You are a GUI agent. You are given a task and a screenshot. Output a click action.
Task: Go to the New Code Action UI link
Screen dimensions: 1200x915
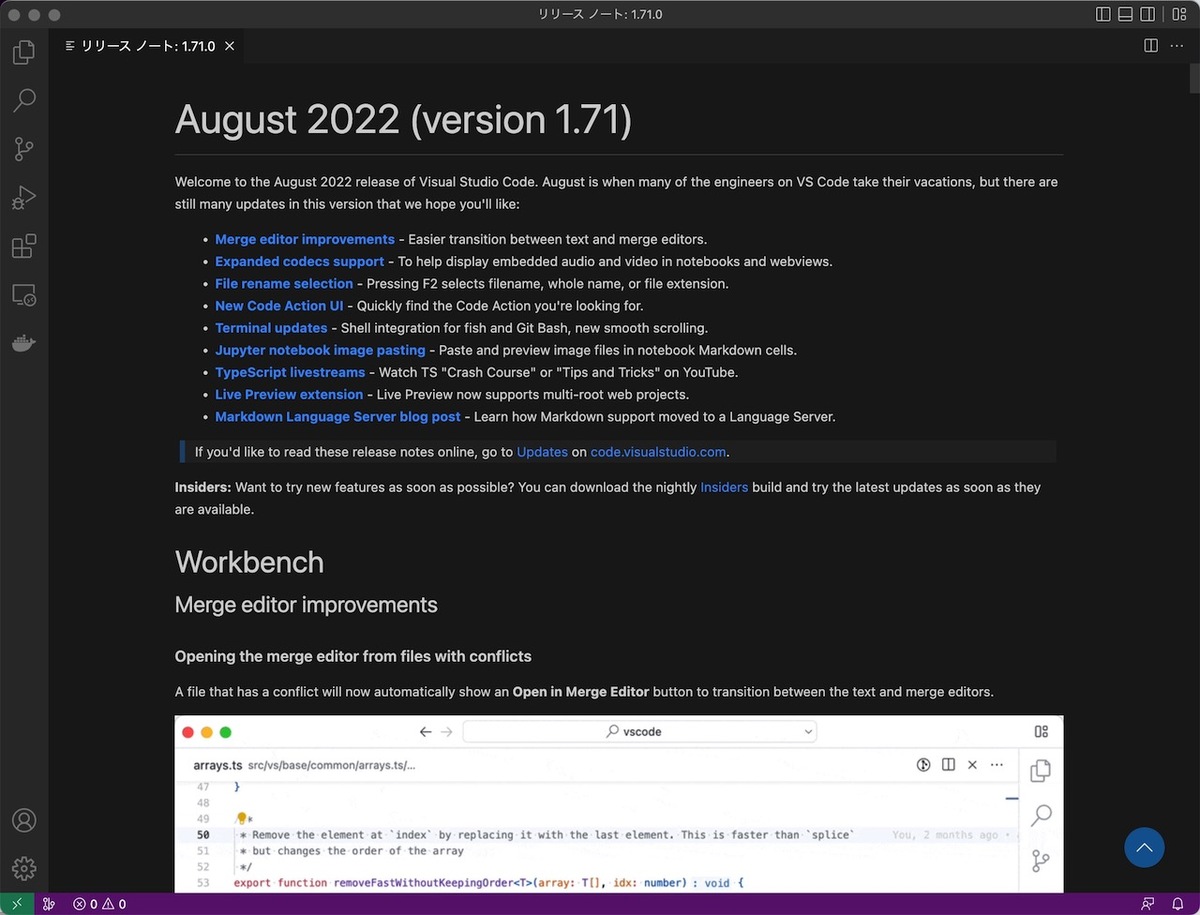279,306
